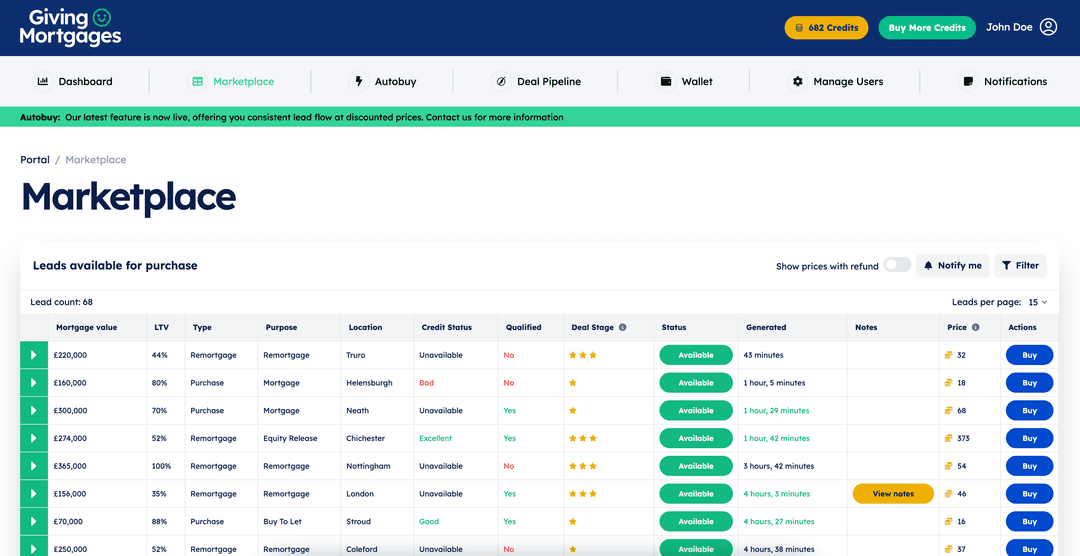Buy the Neath lead
The height and width of the screenshot is (556, 1080).
tap(1029, 411)
